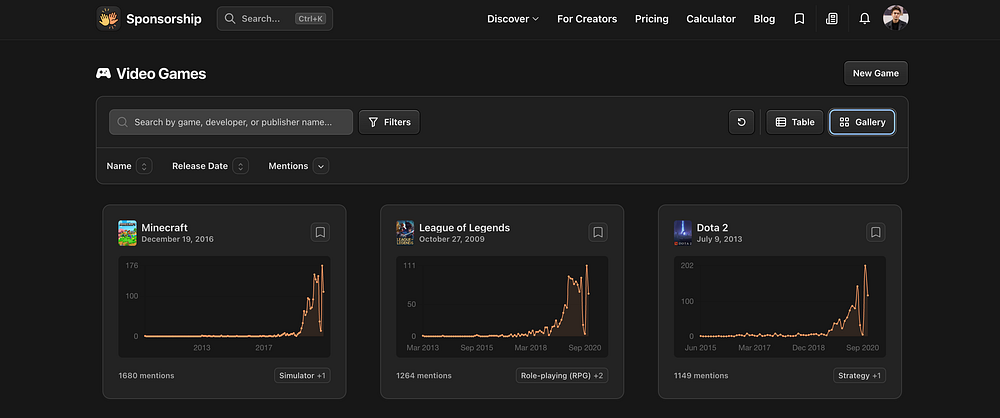Focus the game search input field
The width and height of the screenshot is (1000, 418).
click(x=231, y=122)
